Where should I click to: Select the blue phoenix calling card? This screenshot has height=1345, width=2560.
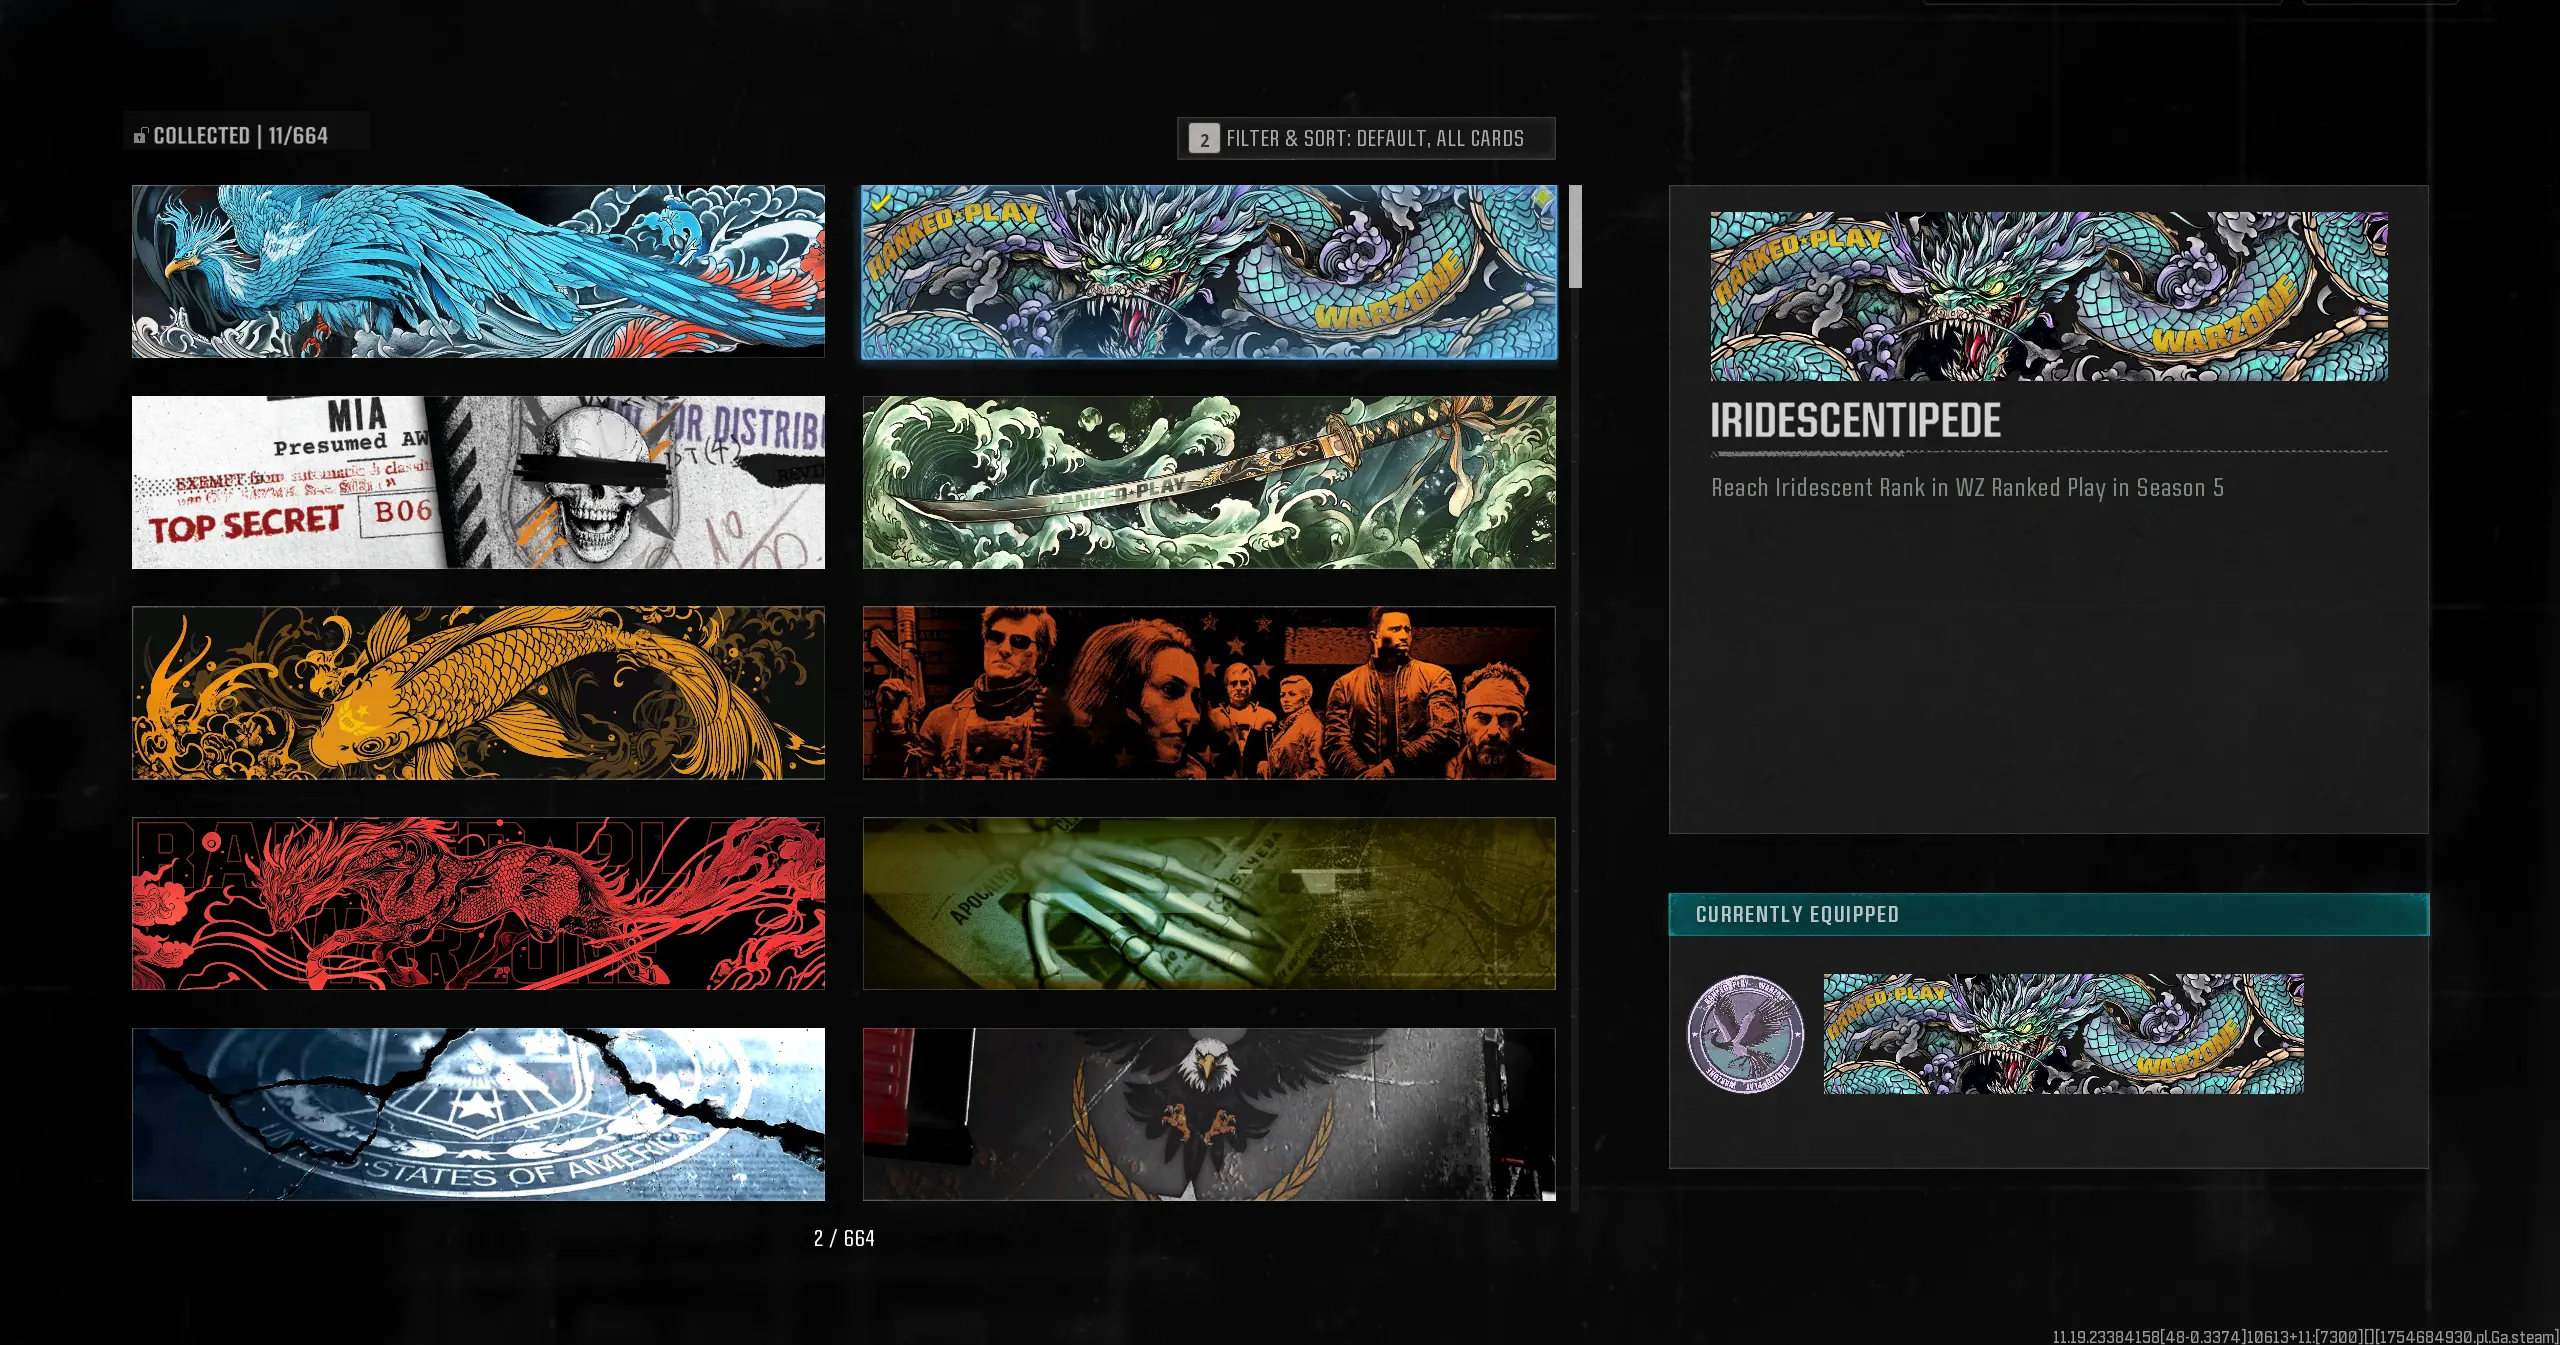pos(478,271)
